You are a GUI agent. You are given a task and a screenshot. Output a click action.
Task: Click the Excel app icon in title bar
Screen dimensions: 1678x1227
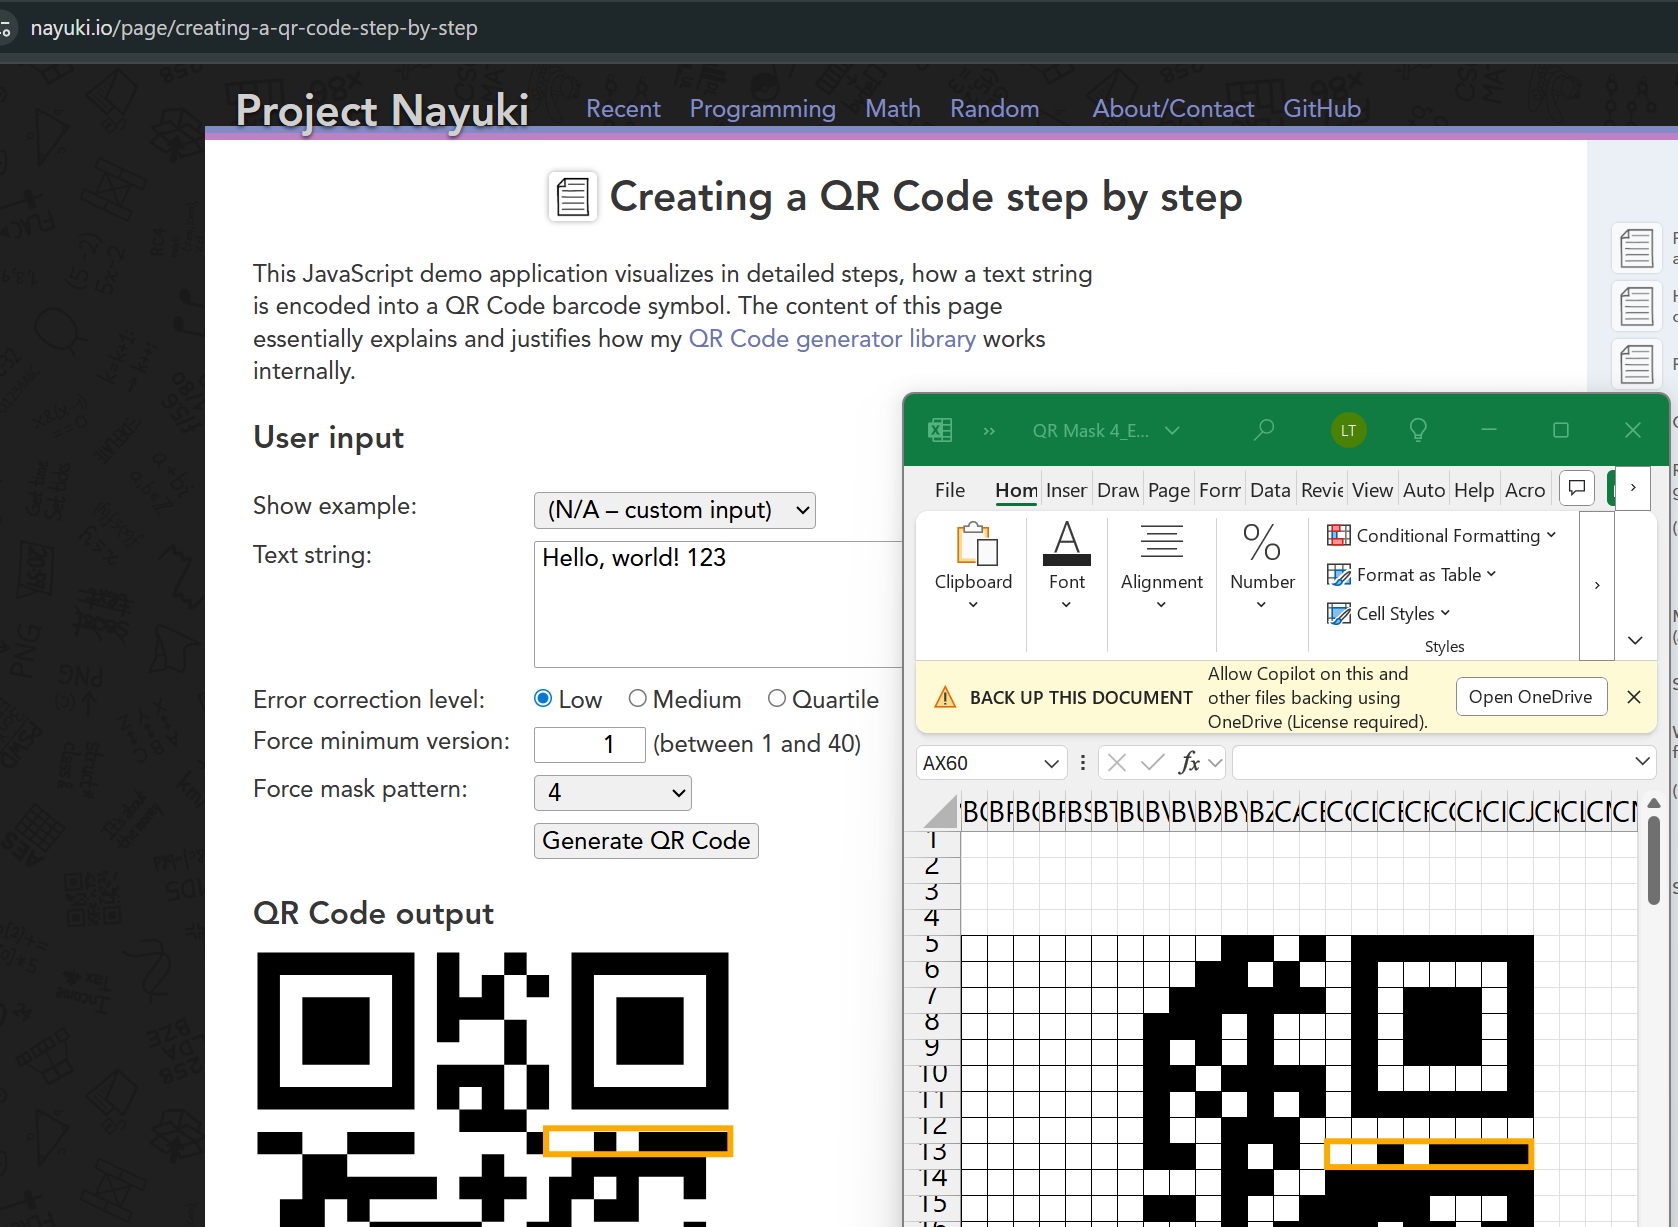point(940,430)
